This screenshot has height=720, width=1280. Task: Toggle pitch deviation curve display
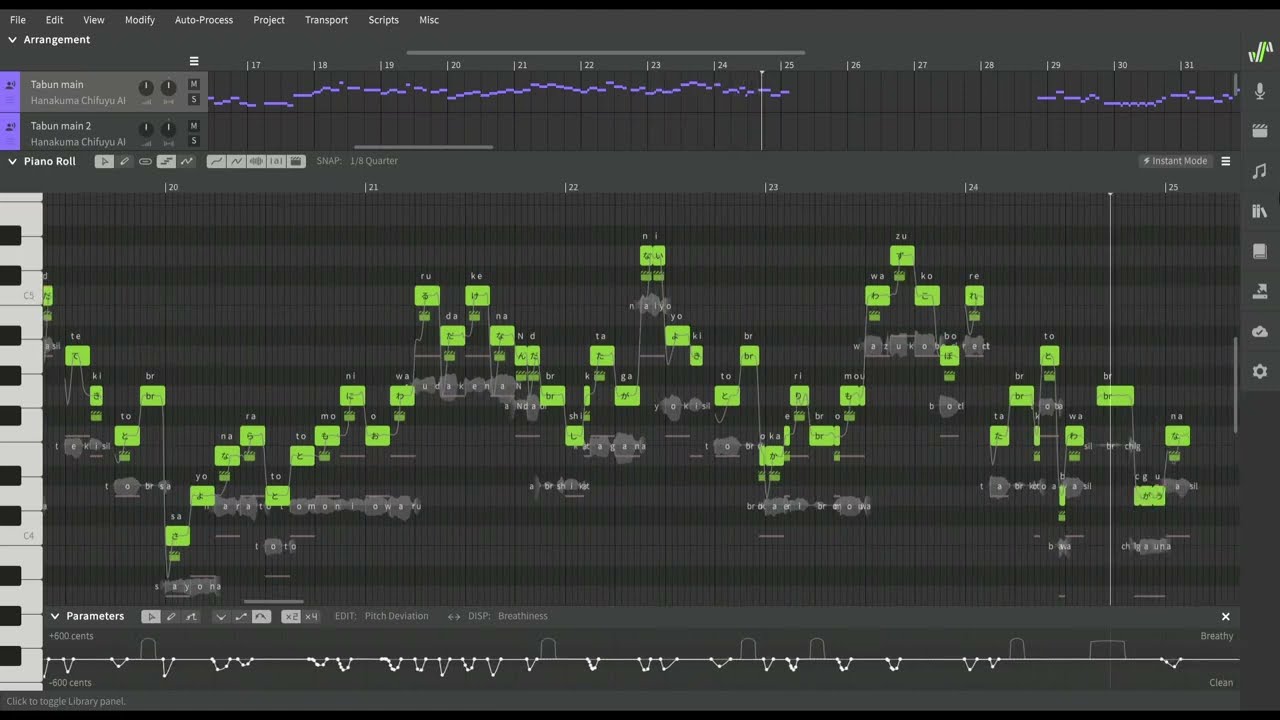click(x=236, y=161)
